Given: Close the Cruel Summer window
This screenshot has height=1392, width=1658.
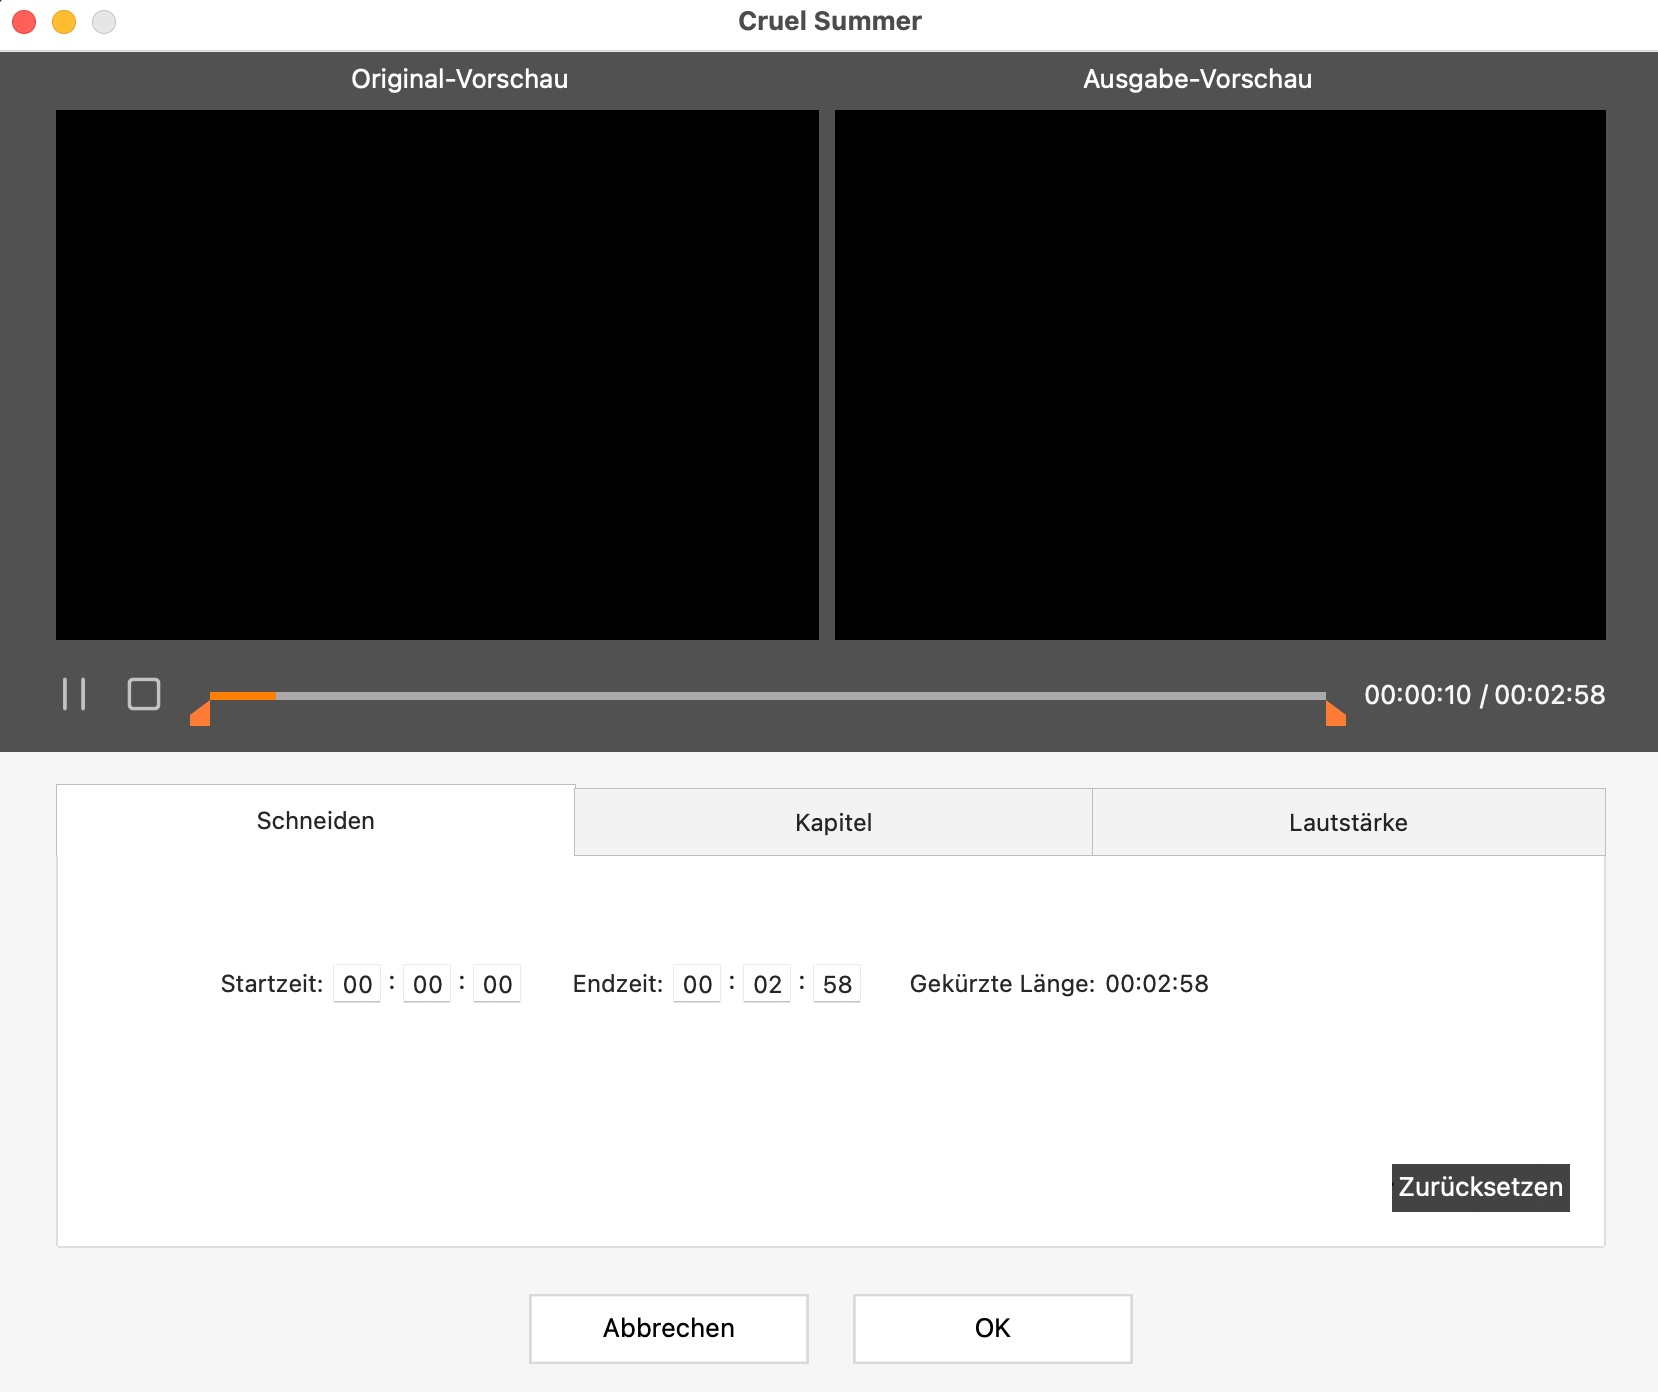Looking at the screenshot, I should point(24,21).
